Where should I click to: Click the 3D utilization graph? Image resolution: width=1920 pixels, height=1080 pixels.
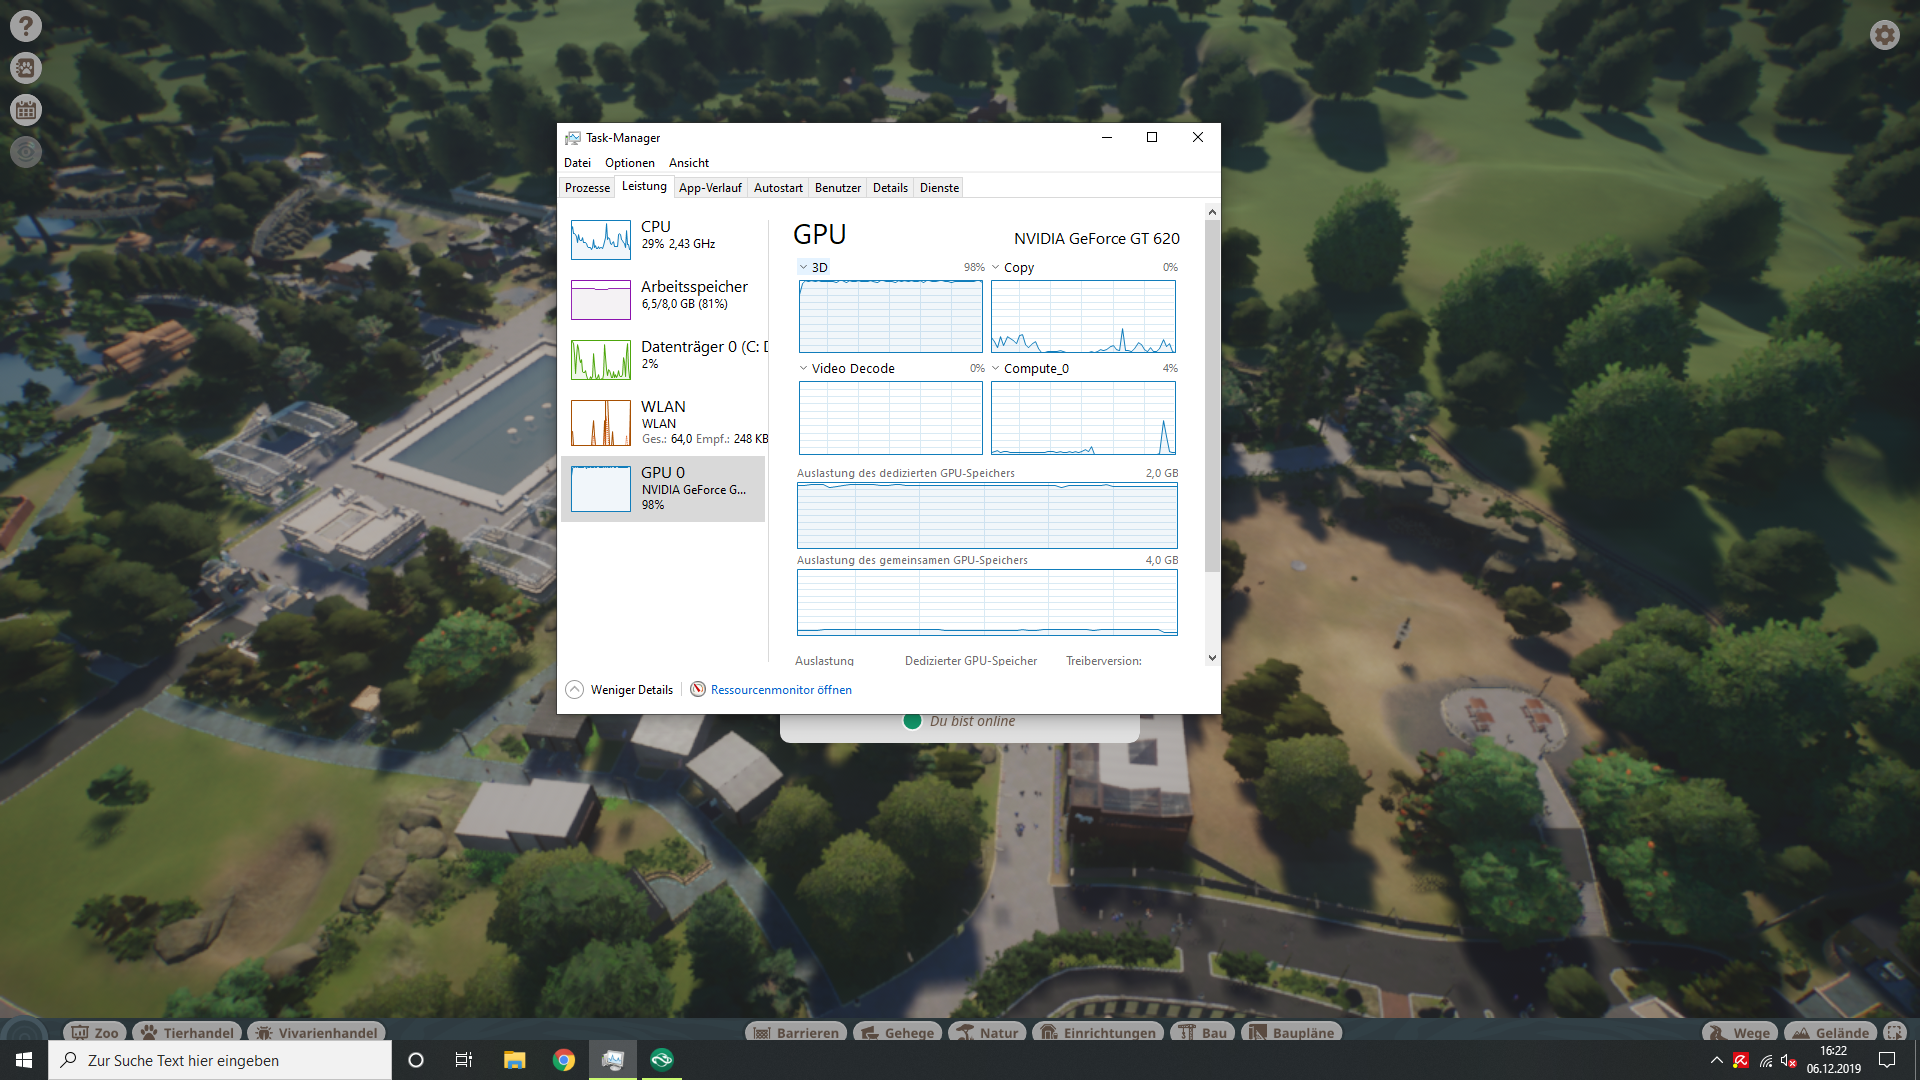891,317
